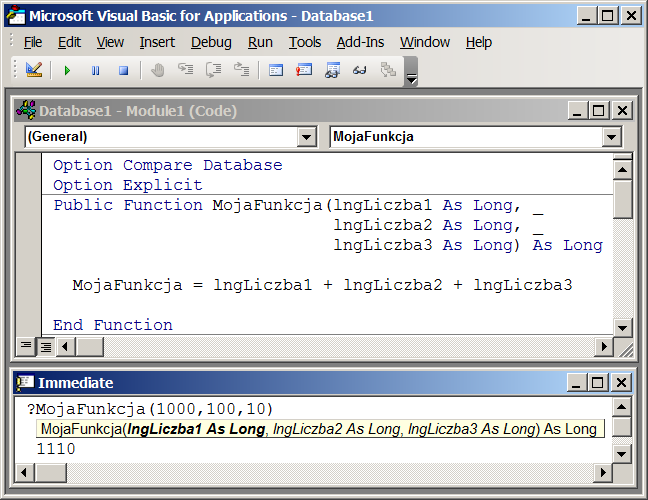
Task: Open the Window menu
Action: (x=424, y=42)
